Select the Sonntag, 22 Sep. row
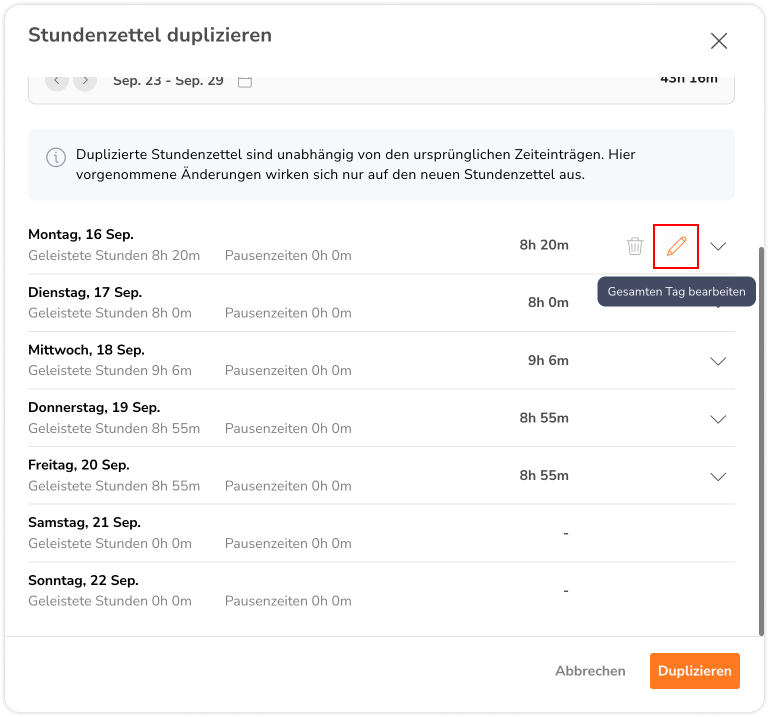Screen dimensions: 769x717 click(x=381, y=591)
